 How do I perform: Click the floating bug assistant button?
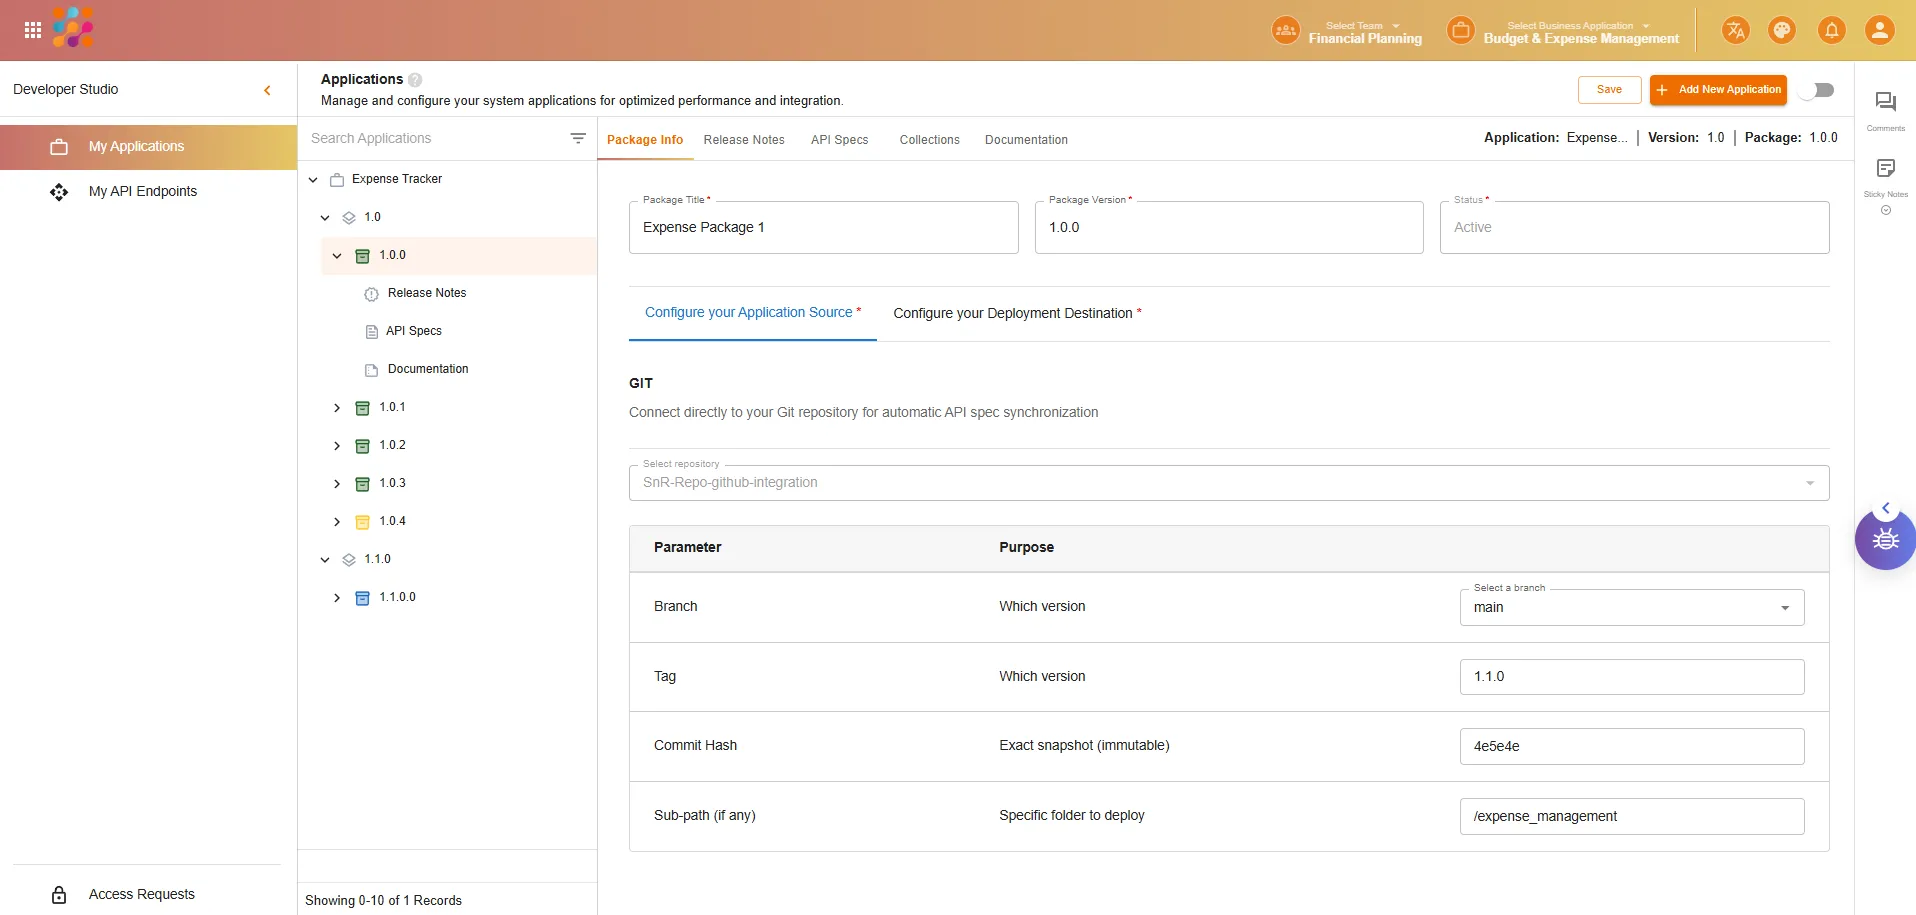pos(1885,540)
